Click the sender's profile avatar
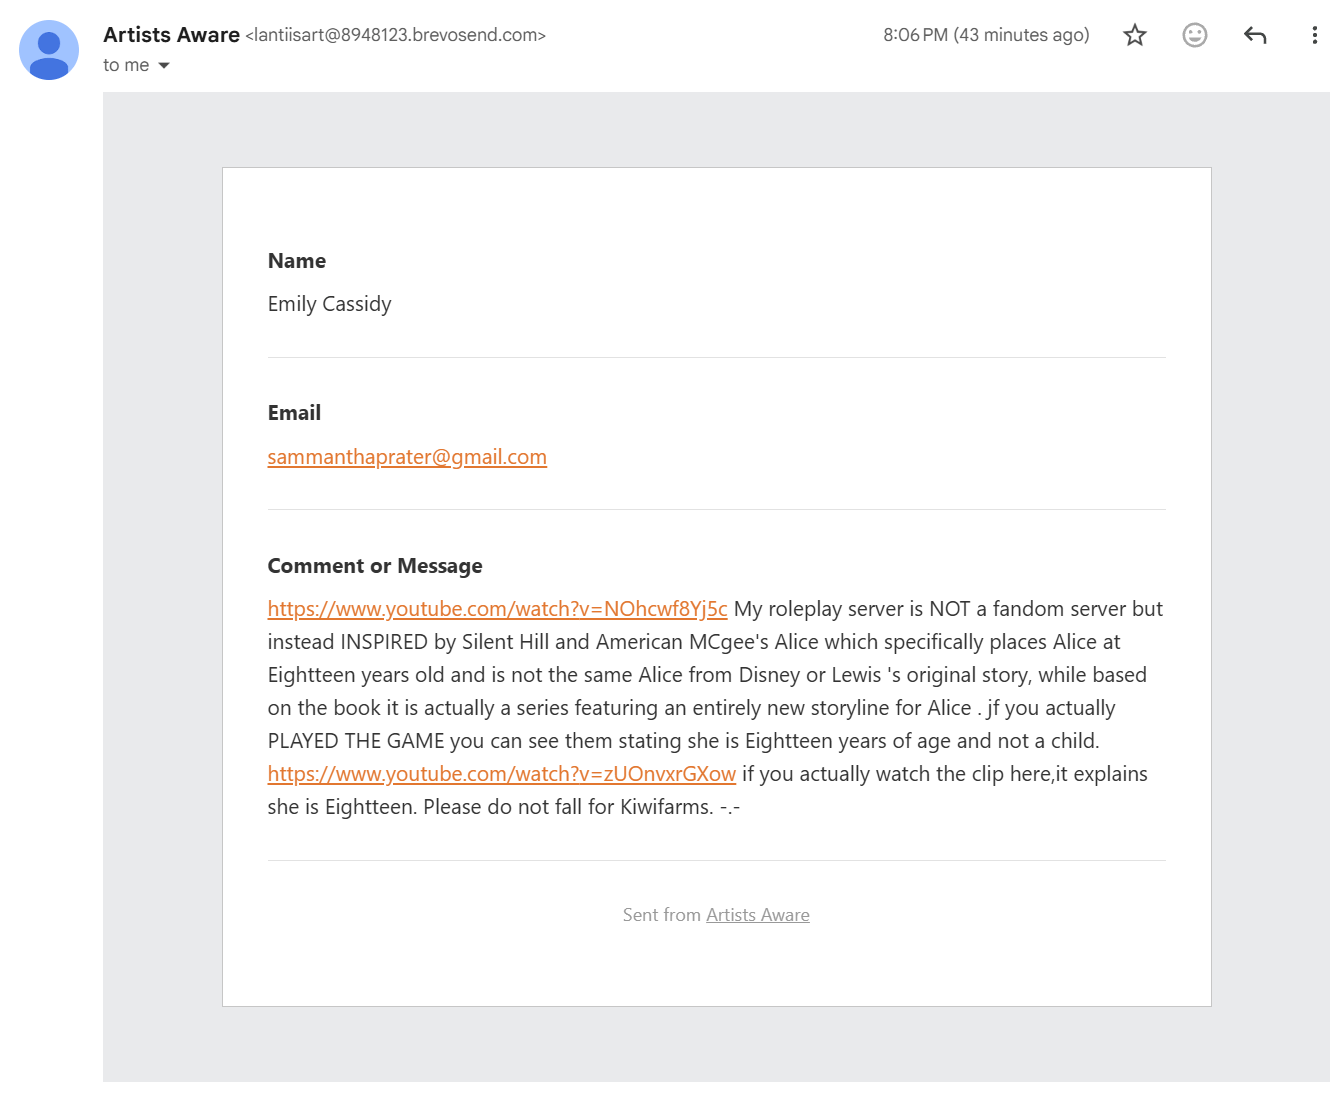This screenshot has width=1343, height=1096. (x=49, y=50)
